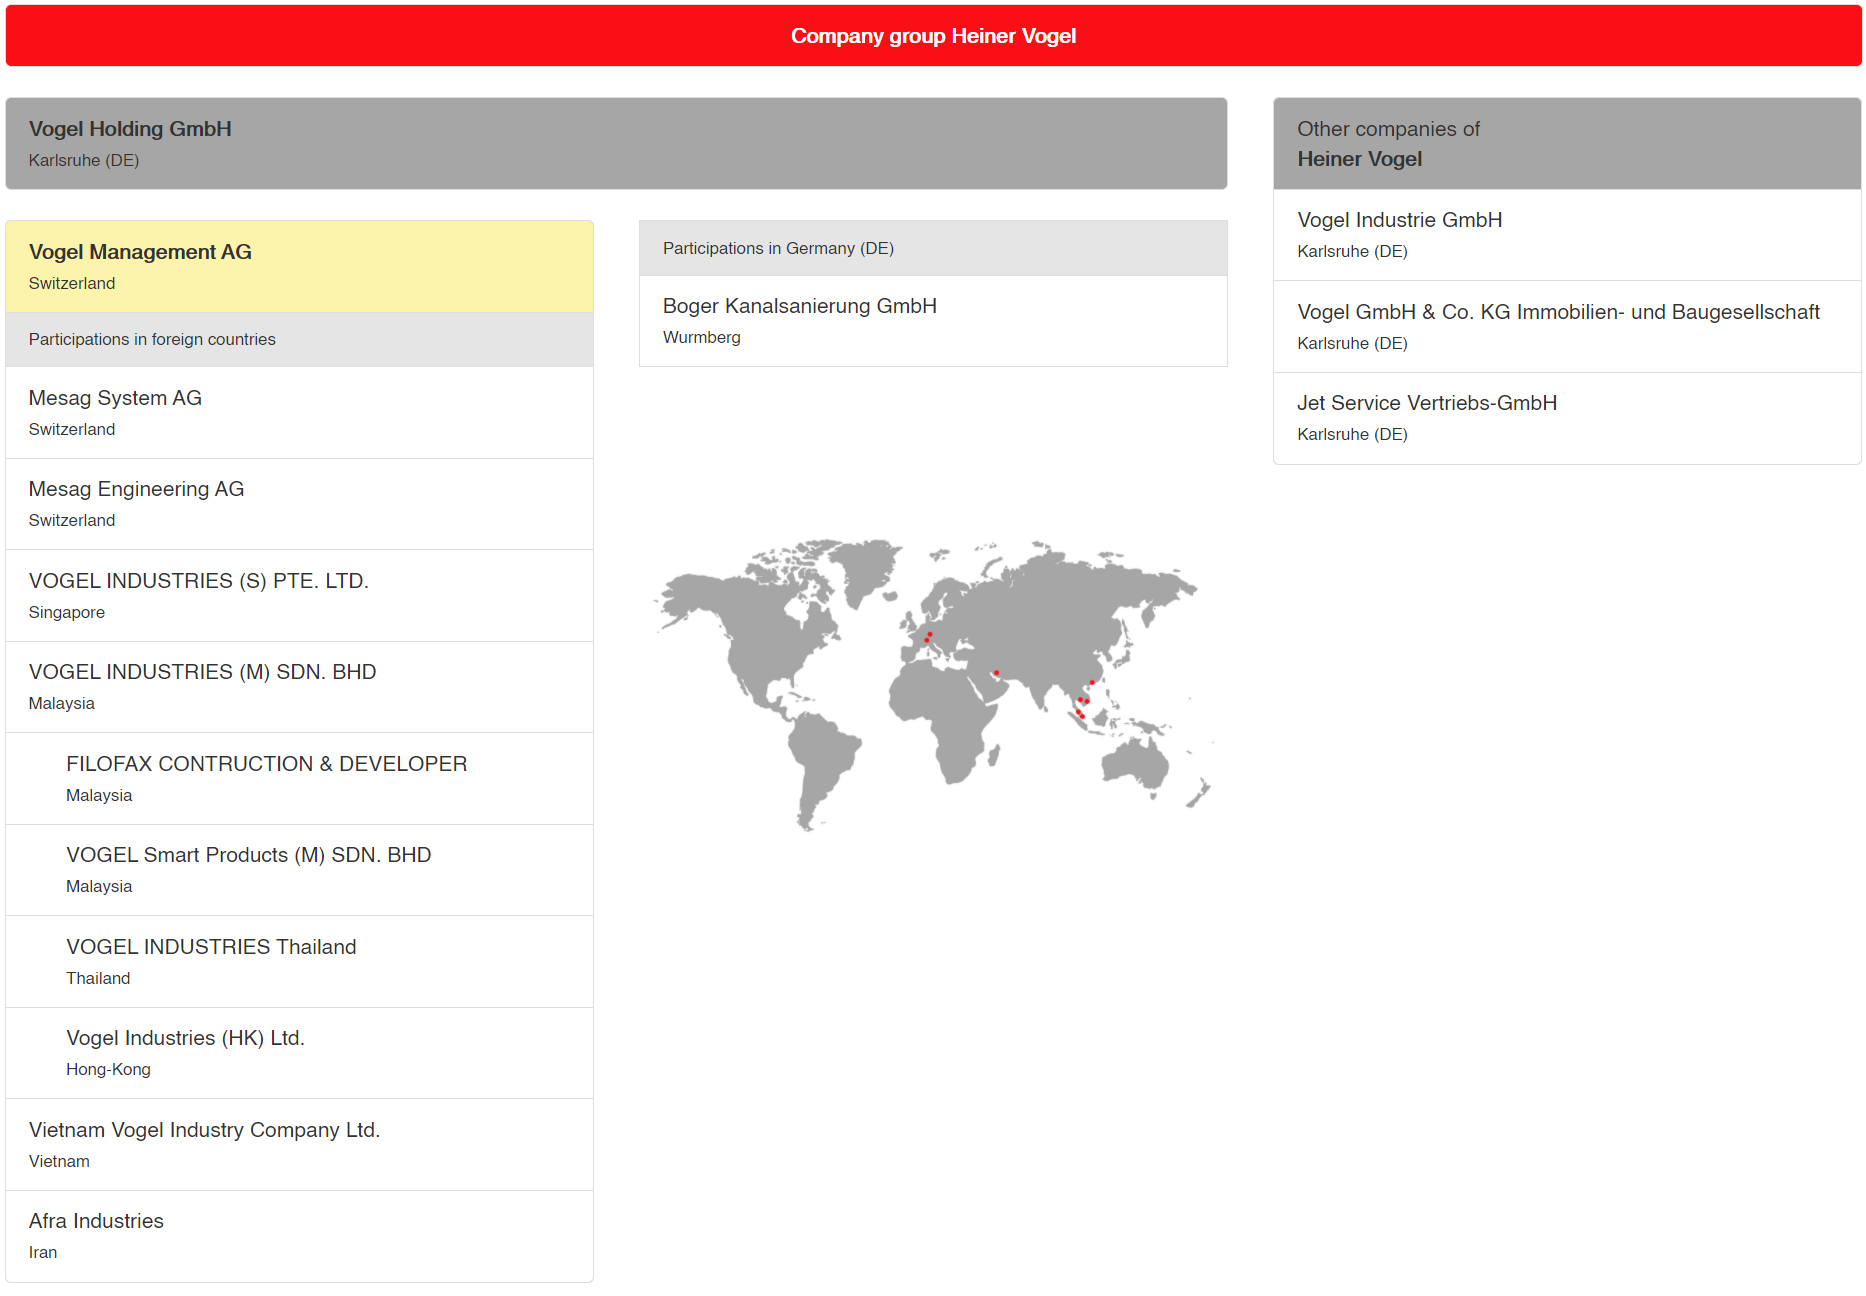1866x1296 pixels.
Task: Click the Company group Heiner Vogel banner
Action: coord(932,36)
